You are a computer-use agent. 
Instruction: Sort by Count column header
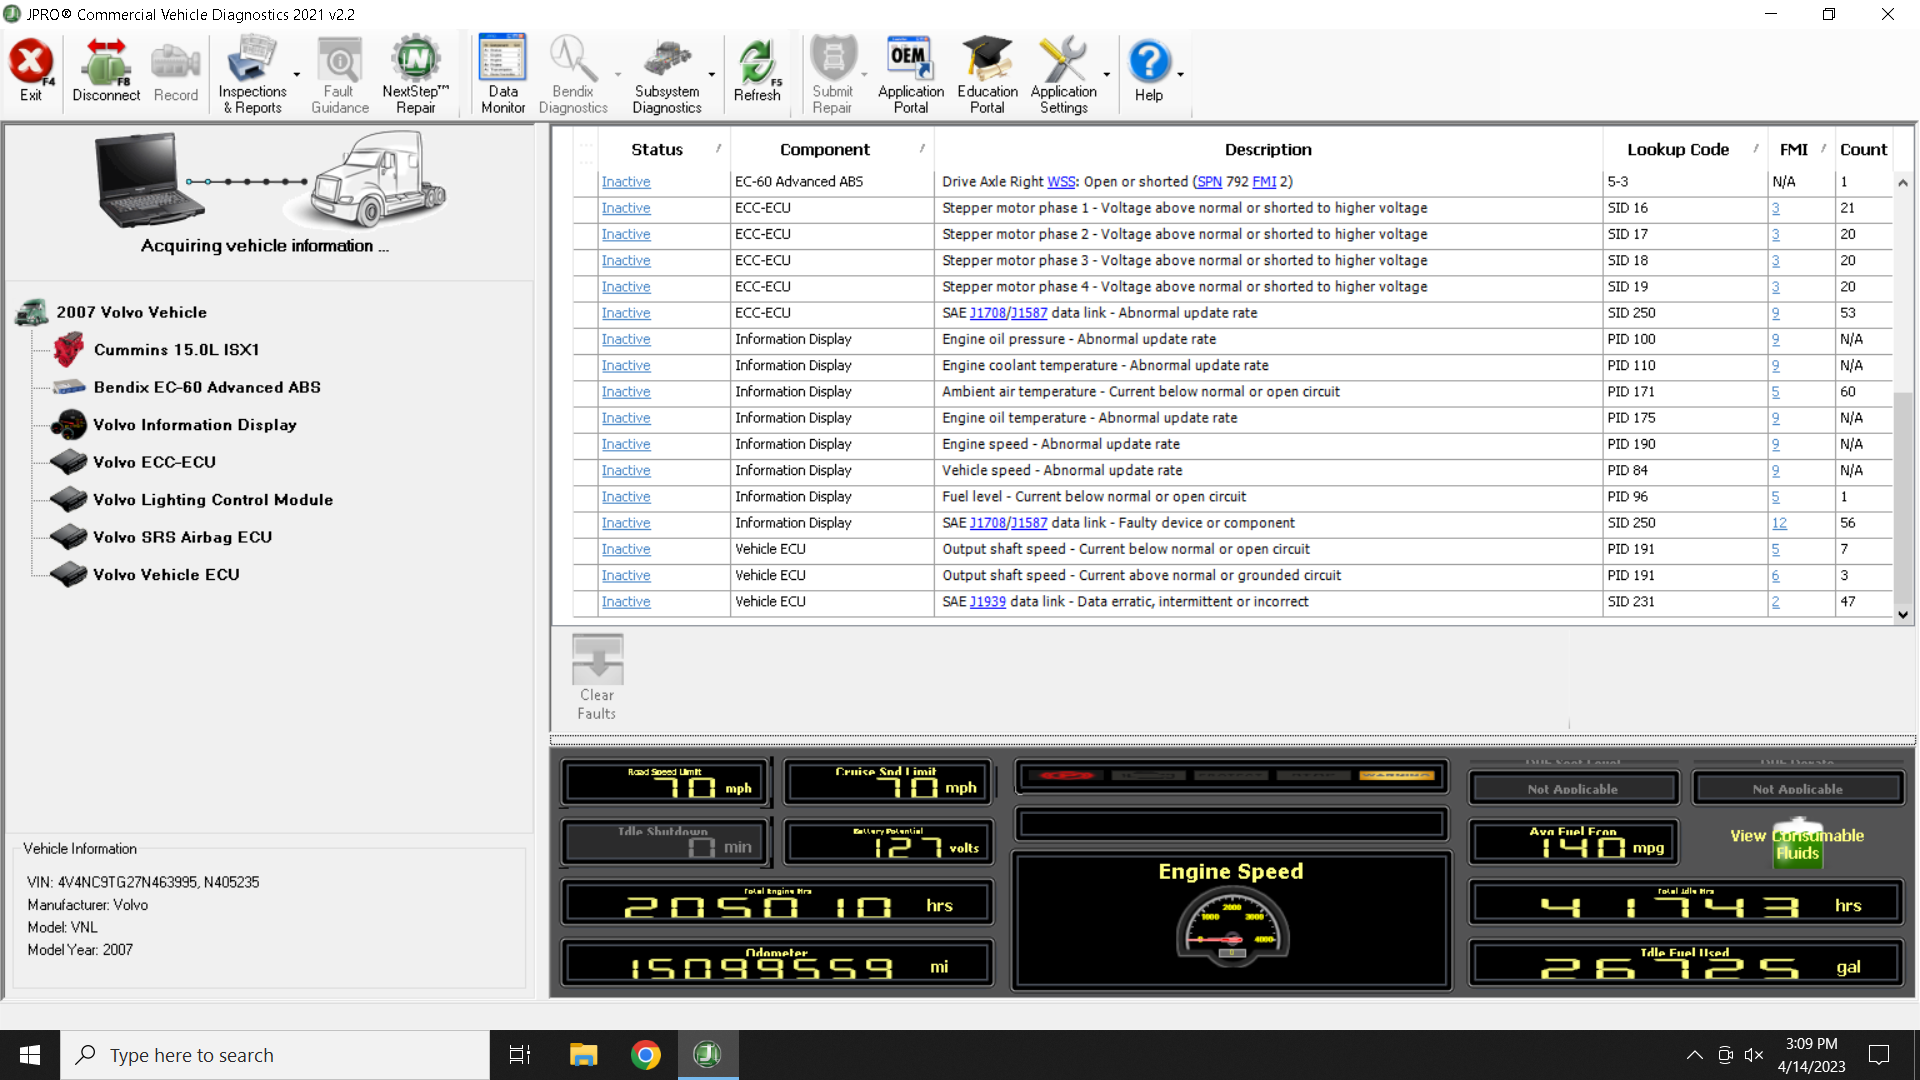[x=1863, y=150]
